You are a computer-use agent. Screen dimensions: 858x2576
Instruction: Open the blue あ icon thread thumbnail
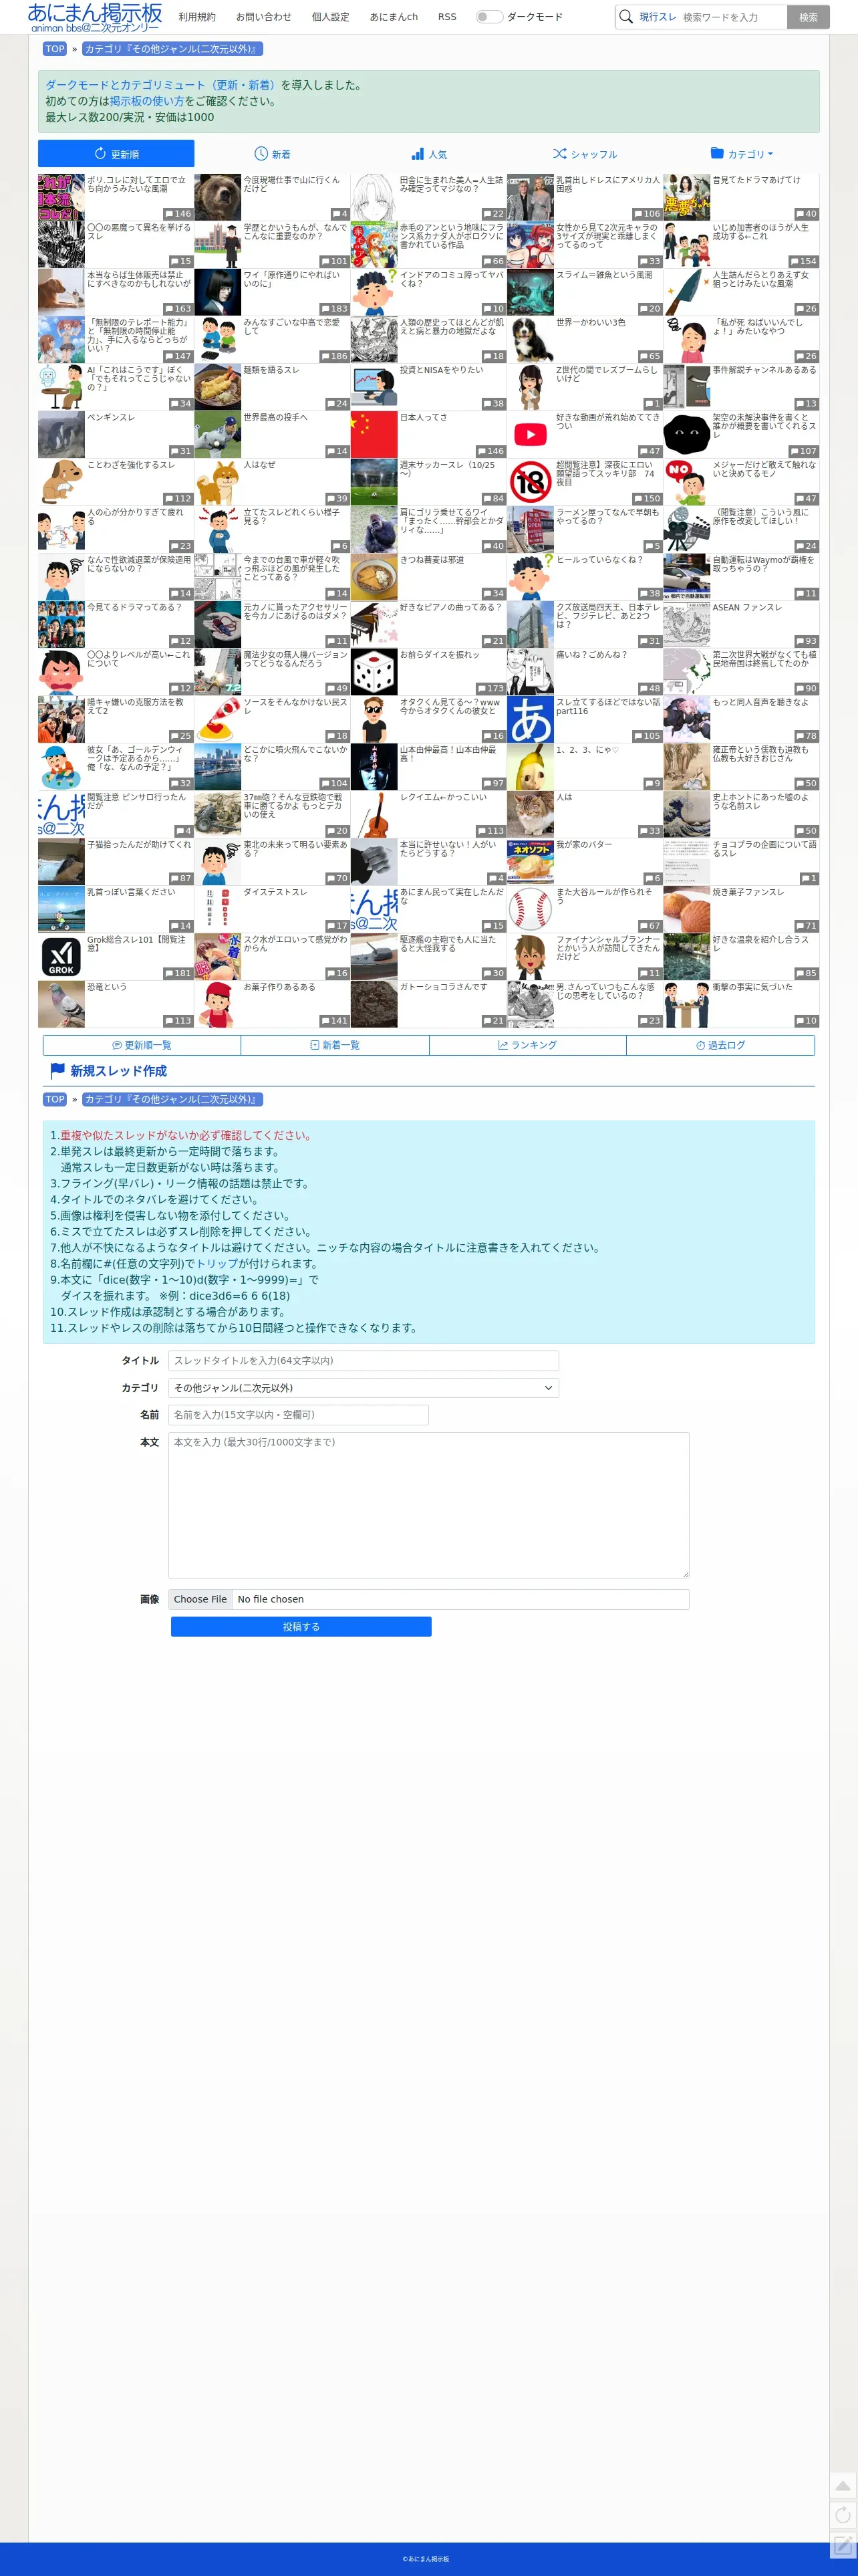click(530, 719)
